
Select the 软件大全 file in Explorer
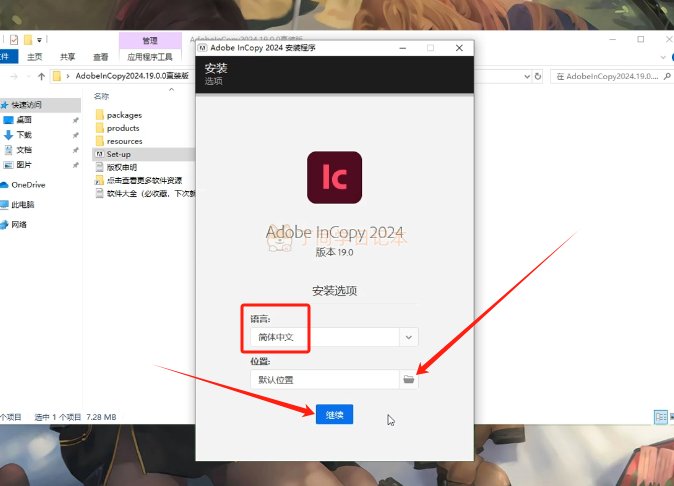(x=145, y=193)
